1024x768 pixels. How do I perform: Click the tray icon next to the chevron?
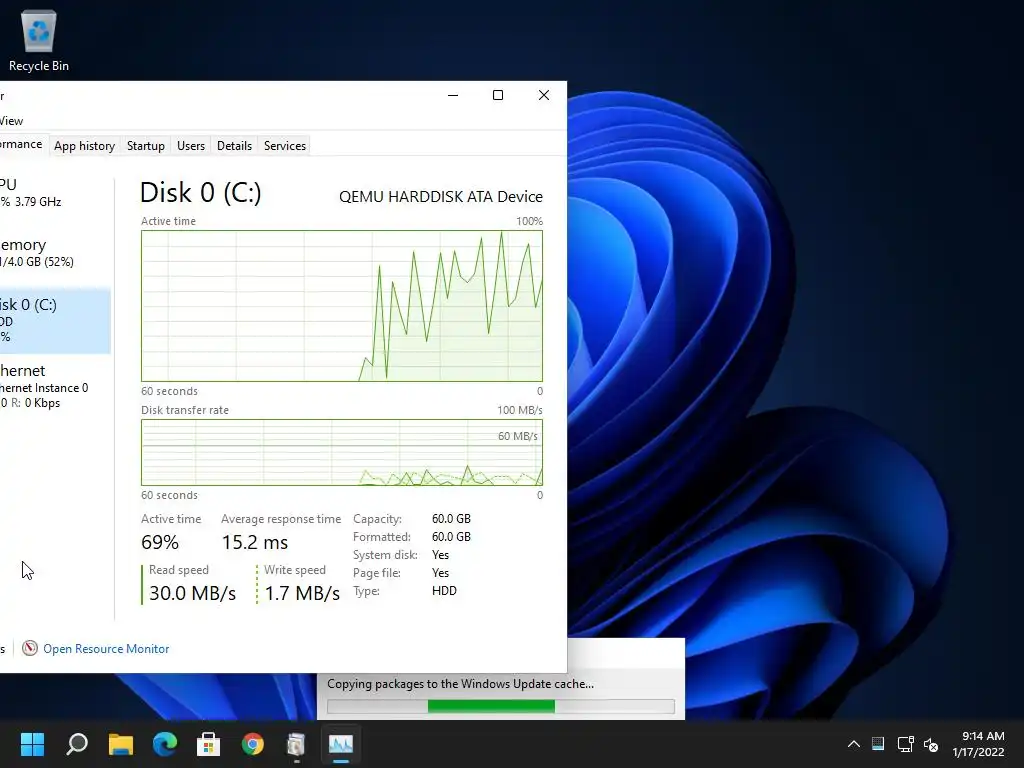click(x=878, y=744)
